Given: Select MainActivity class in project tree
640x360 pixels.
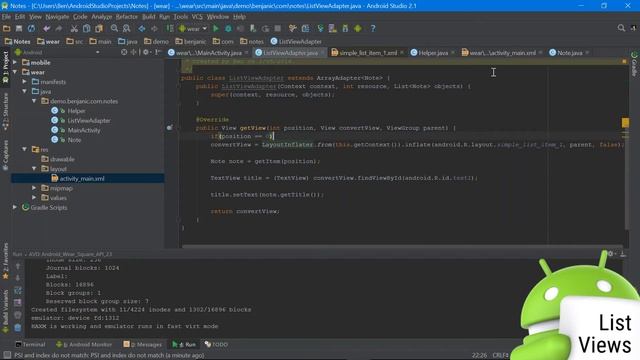Looking at the screenshot, I should pyautogui.click(x=84, y=130).
